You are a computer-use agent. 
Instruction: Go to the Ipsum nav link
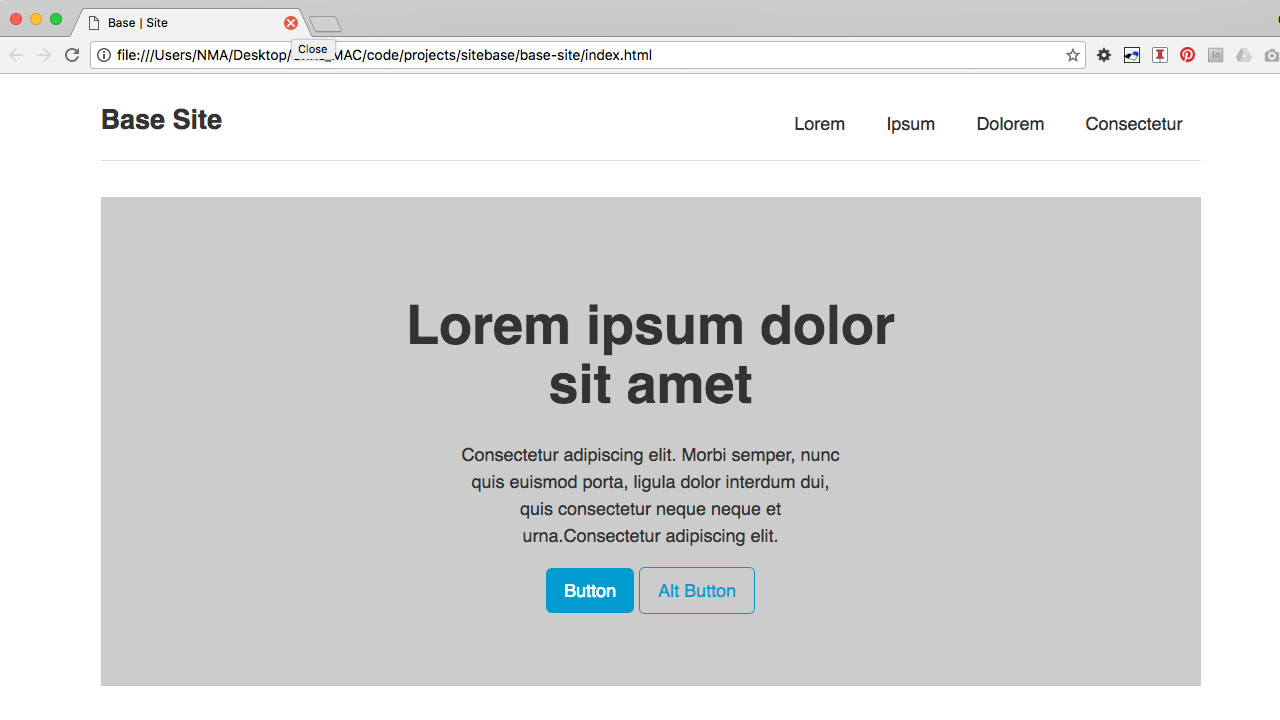tap(910, 124)
